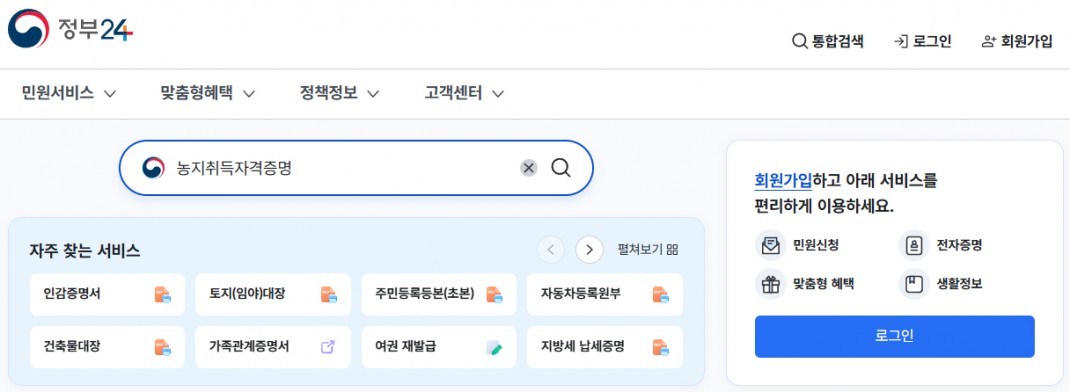Expand the 맞춤형혜택 menu
1070x392 pixels.
(x=208, y=93)
